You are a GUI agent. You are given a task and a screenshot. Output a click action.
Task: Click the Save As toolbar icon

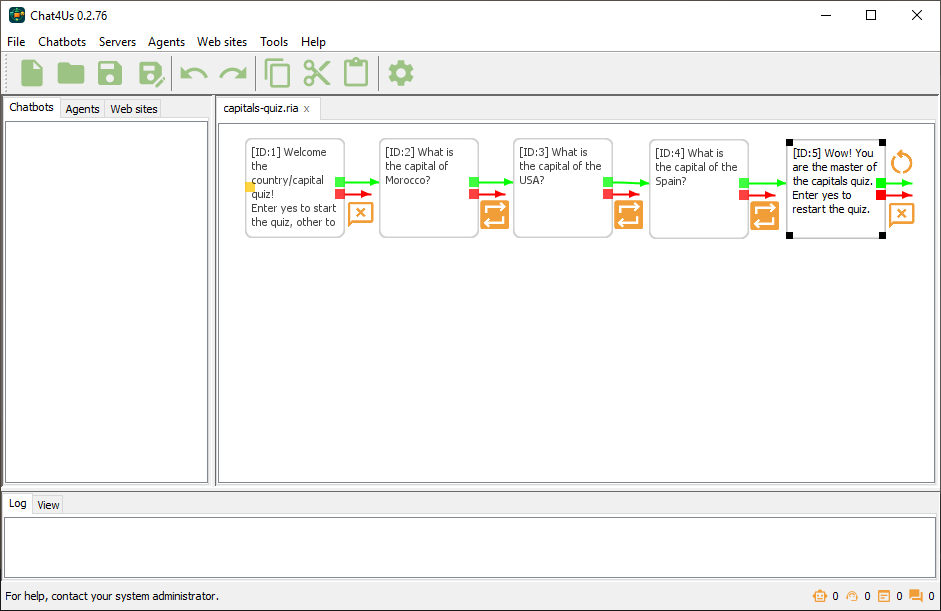tap(150, 73)
